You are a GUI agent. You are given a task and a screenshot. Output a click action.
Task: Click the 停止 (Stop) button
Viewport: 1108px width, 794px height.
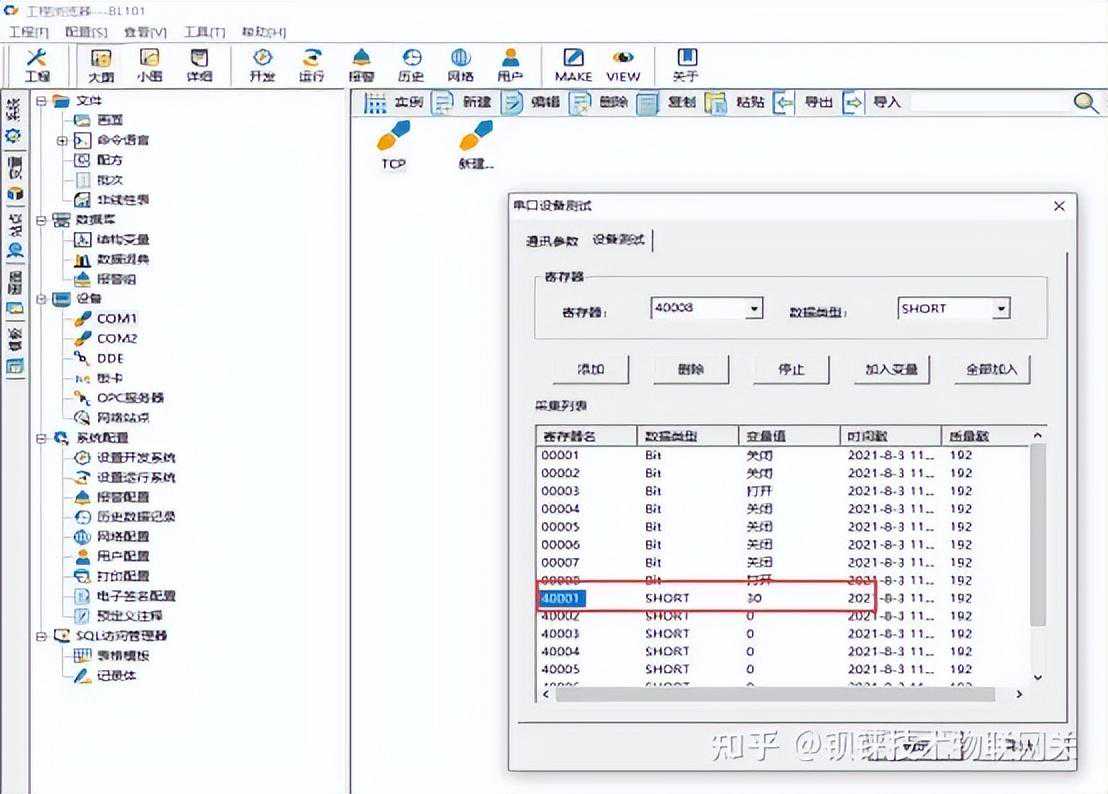(791, 369)
